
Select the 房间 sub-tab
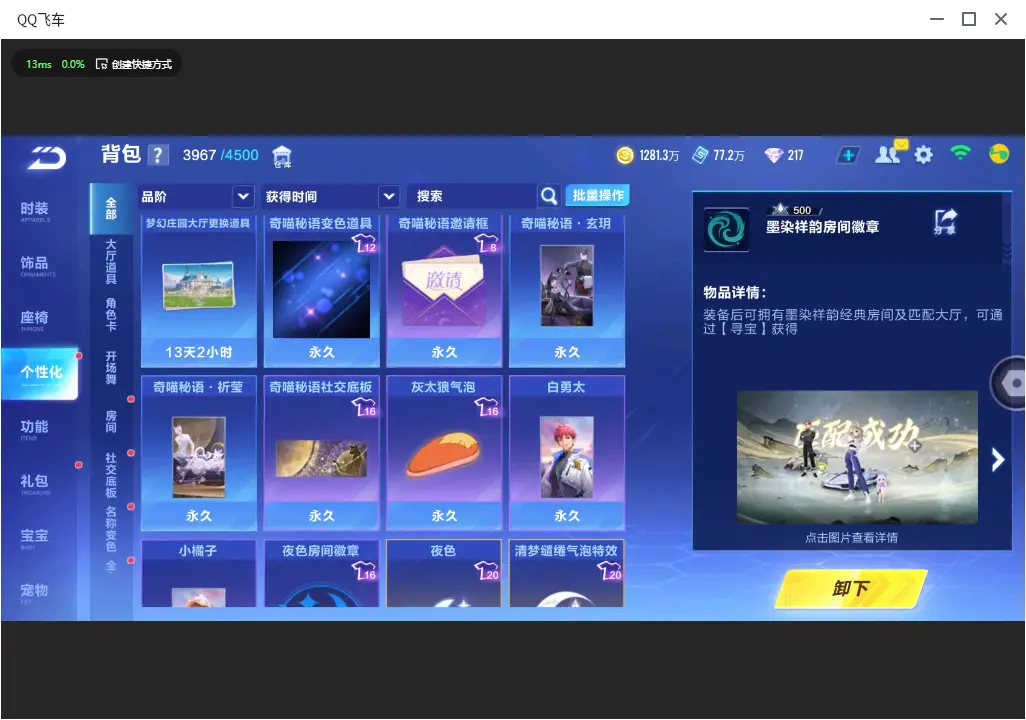[x=111, y=422]
